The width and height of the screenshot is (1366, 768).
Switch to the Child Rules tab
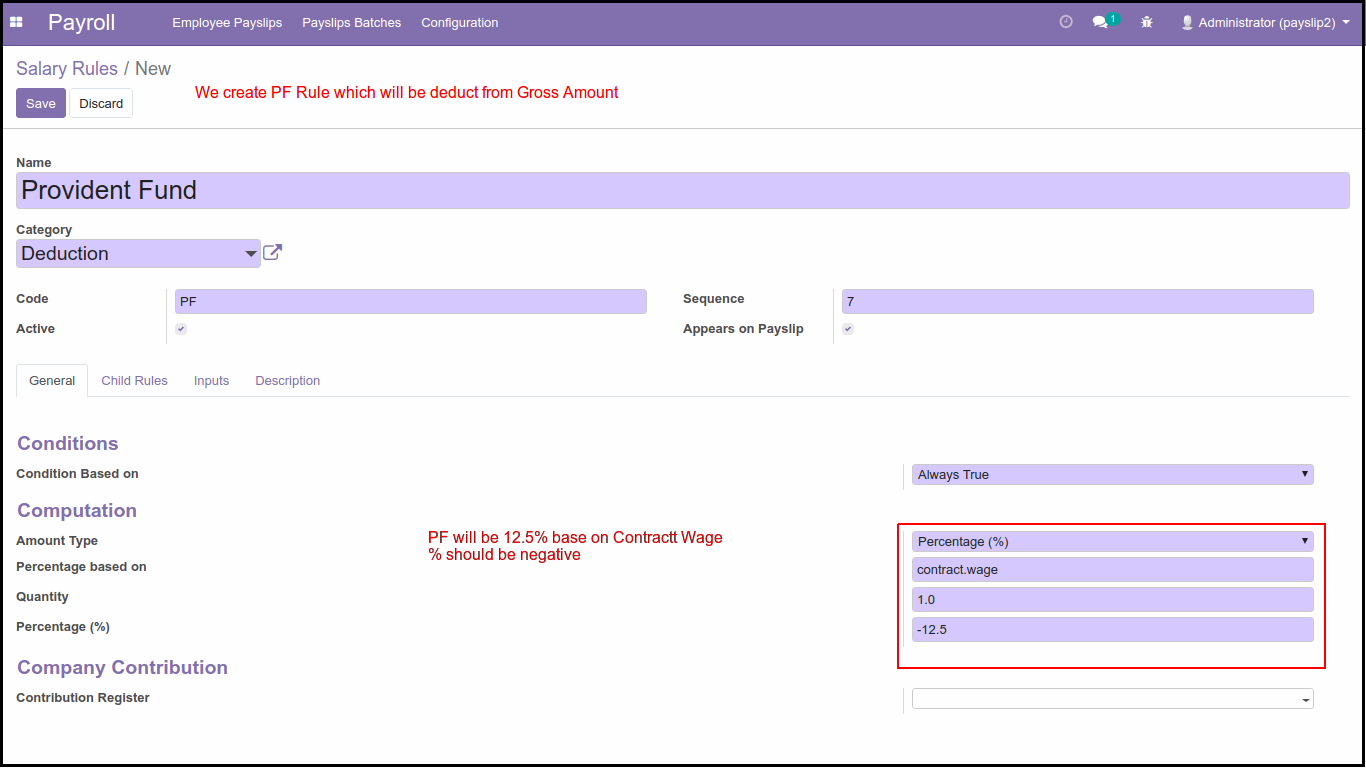tap(134, 381)
